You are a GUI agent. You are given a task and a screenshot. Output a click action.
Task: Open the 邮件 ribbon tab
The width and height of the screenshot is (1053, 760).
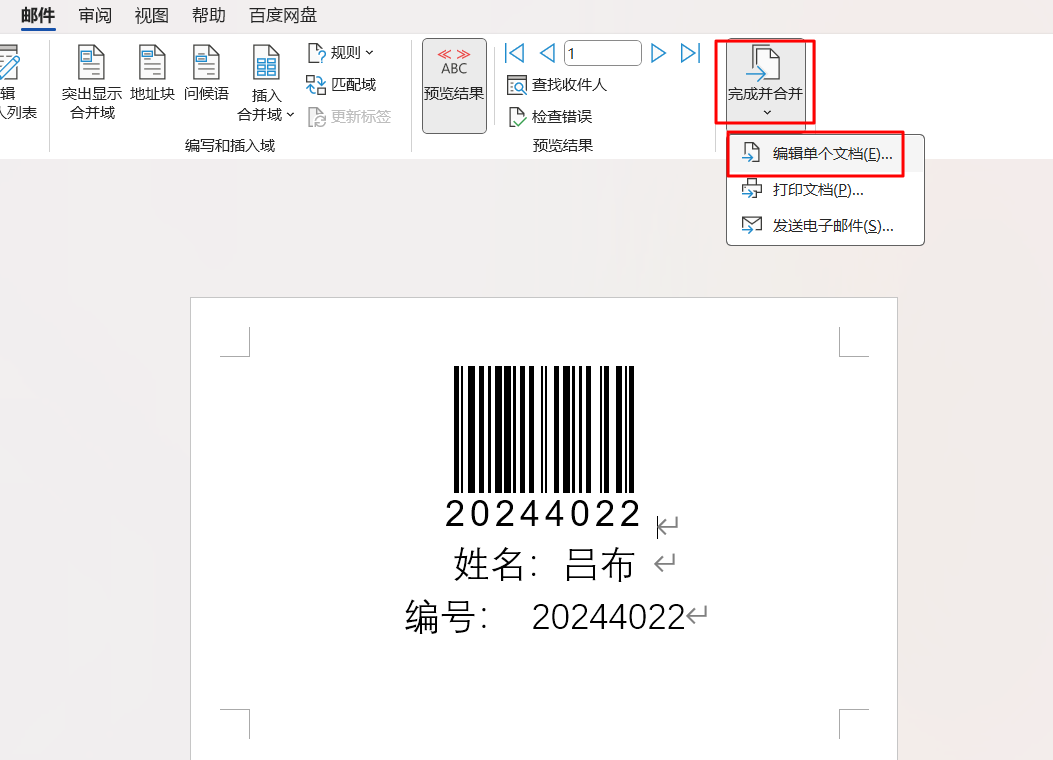point(38,15)
